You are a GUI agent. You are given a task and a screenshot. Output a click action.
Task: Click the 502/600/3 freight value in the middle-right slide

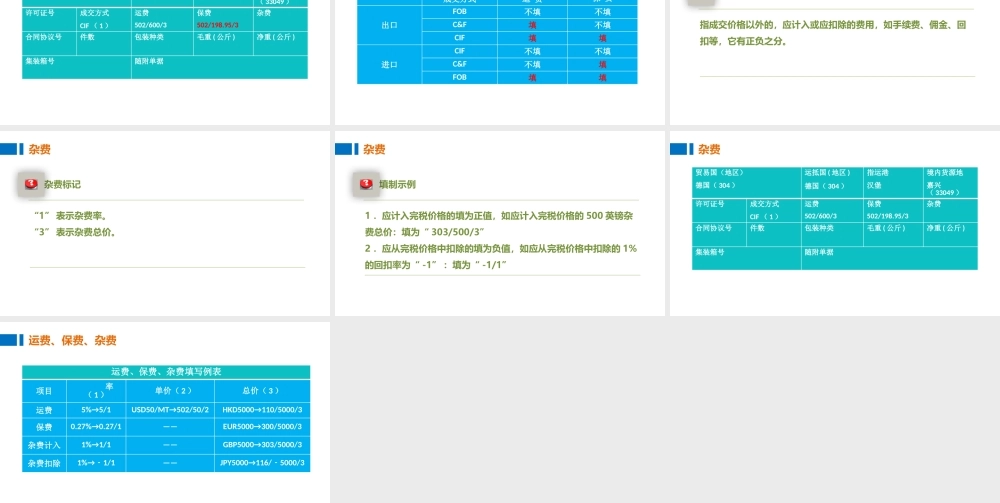(x=820, y=217)
